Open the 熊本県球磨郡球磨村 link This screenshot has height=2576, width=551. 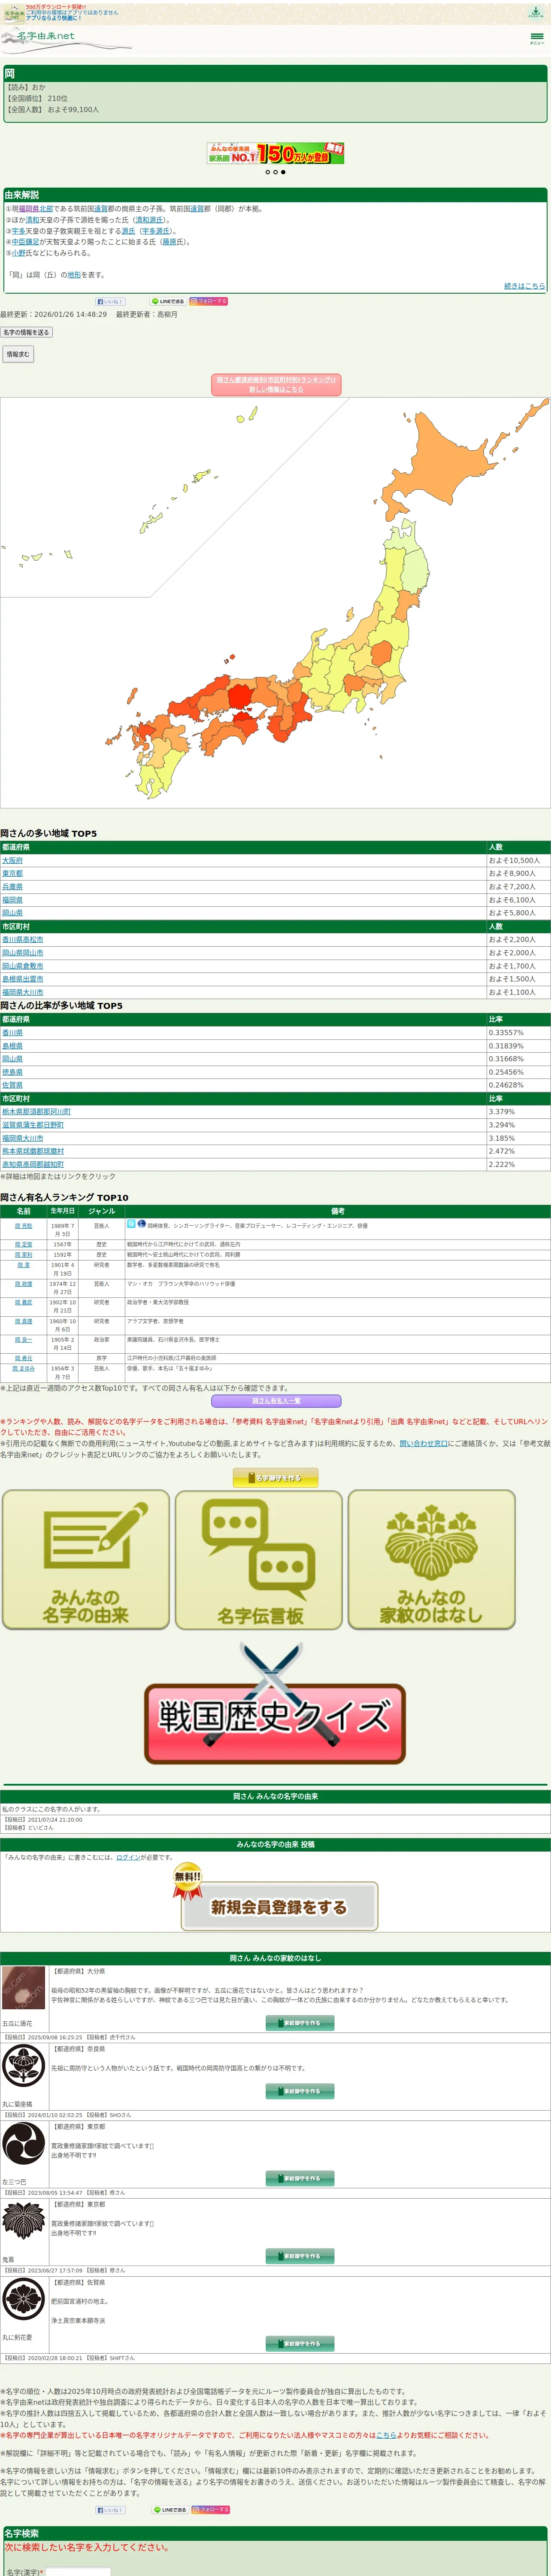33,1151
